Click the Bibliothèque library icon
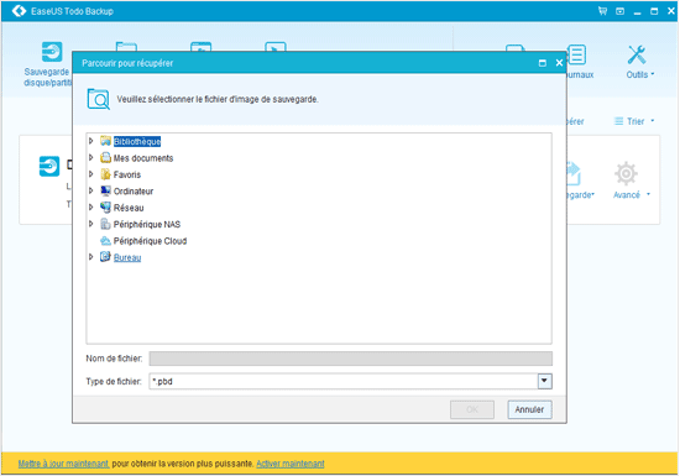 coord(105,141)
